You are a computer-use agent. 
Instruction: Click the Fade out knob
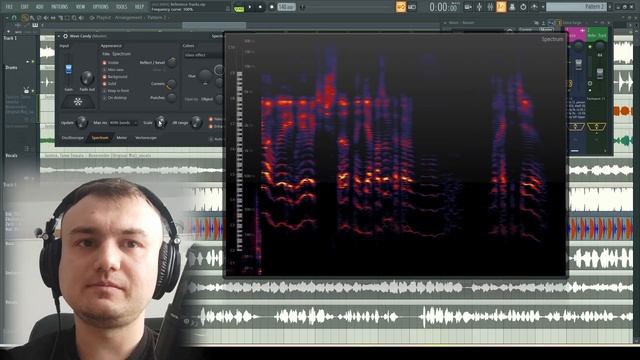(x=87, y=77)
